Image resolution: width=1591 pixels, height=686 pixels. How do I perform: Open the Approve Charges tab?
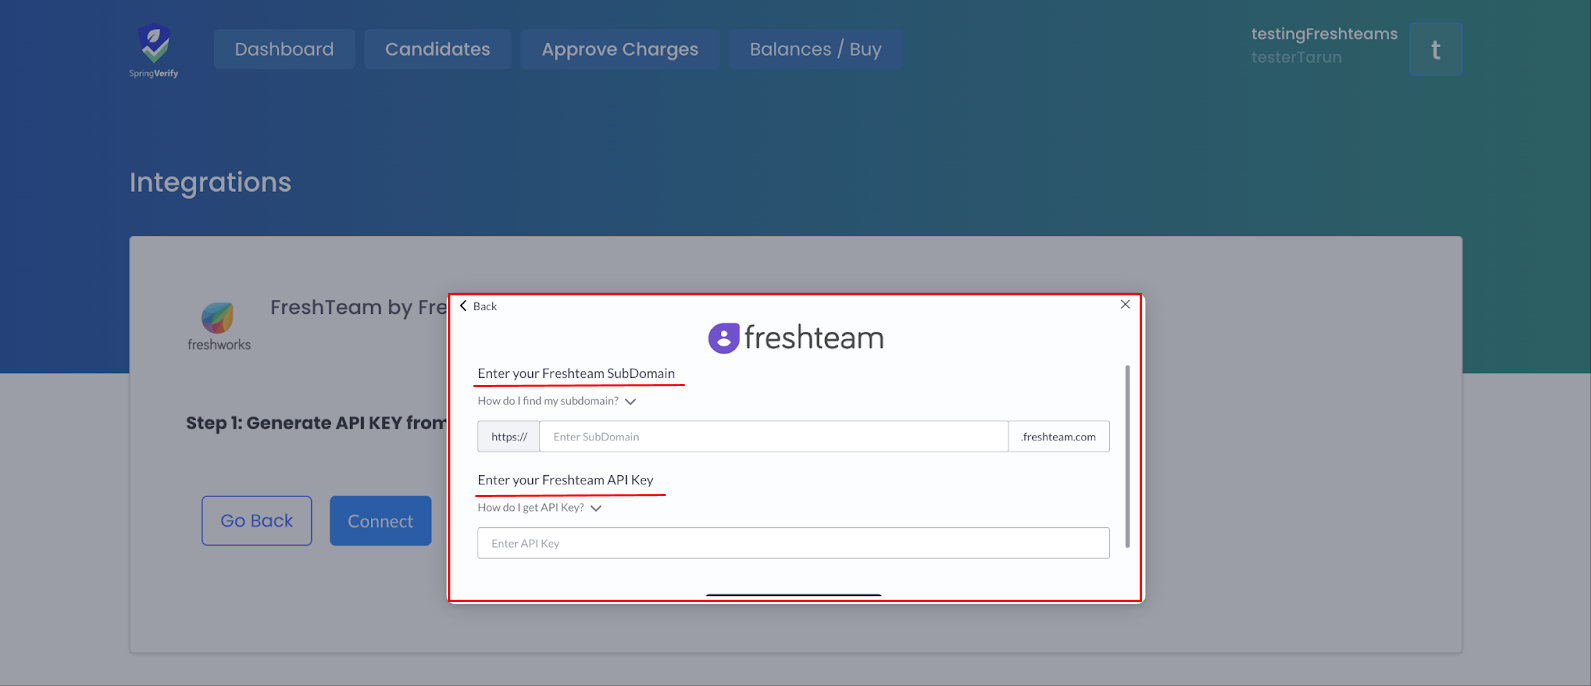point(620,49)
